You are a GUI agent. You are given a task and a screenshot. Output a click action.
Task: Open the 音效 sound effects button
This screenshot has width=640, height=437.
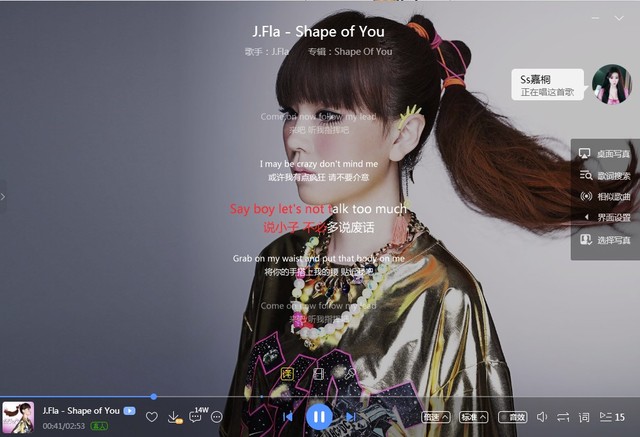(512, 417)
